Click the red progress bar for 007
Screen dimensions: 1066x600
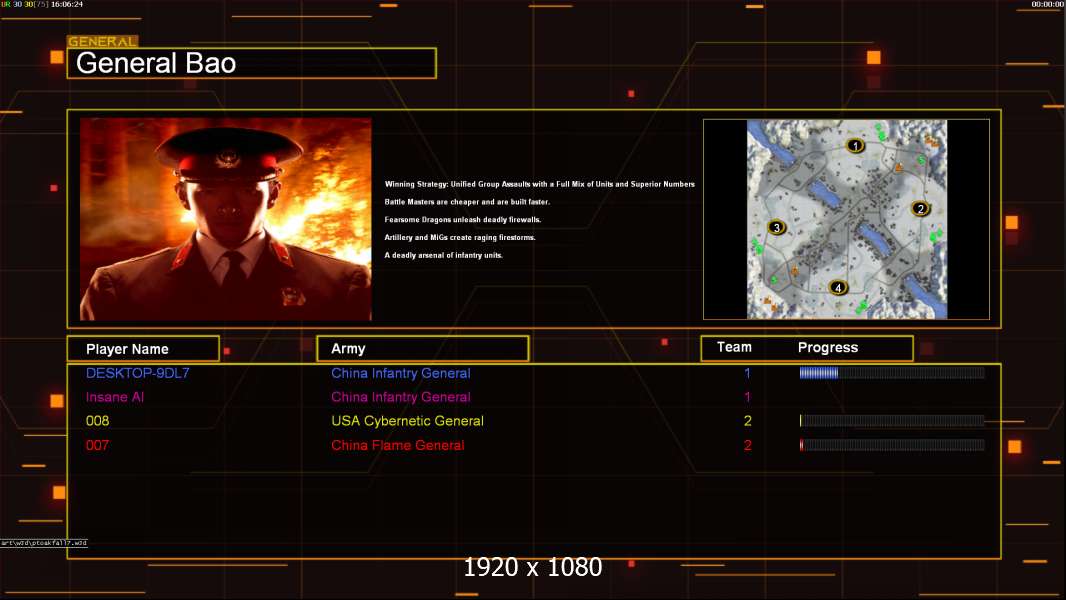(x=892, y=445)
